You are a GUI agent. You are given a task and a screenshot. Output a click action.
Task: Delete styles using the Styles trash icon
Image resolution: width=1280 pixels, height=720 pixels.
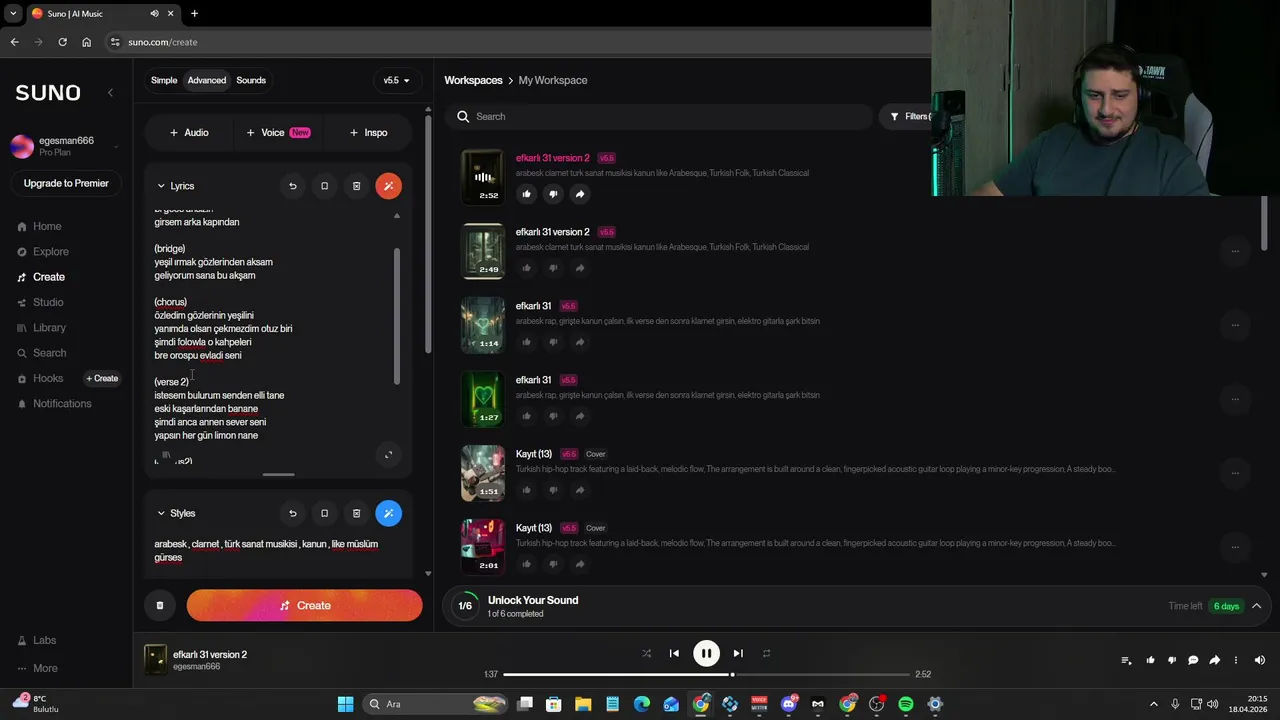coord(356,513)
